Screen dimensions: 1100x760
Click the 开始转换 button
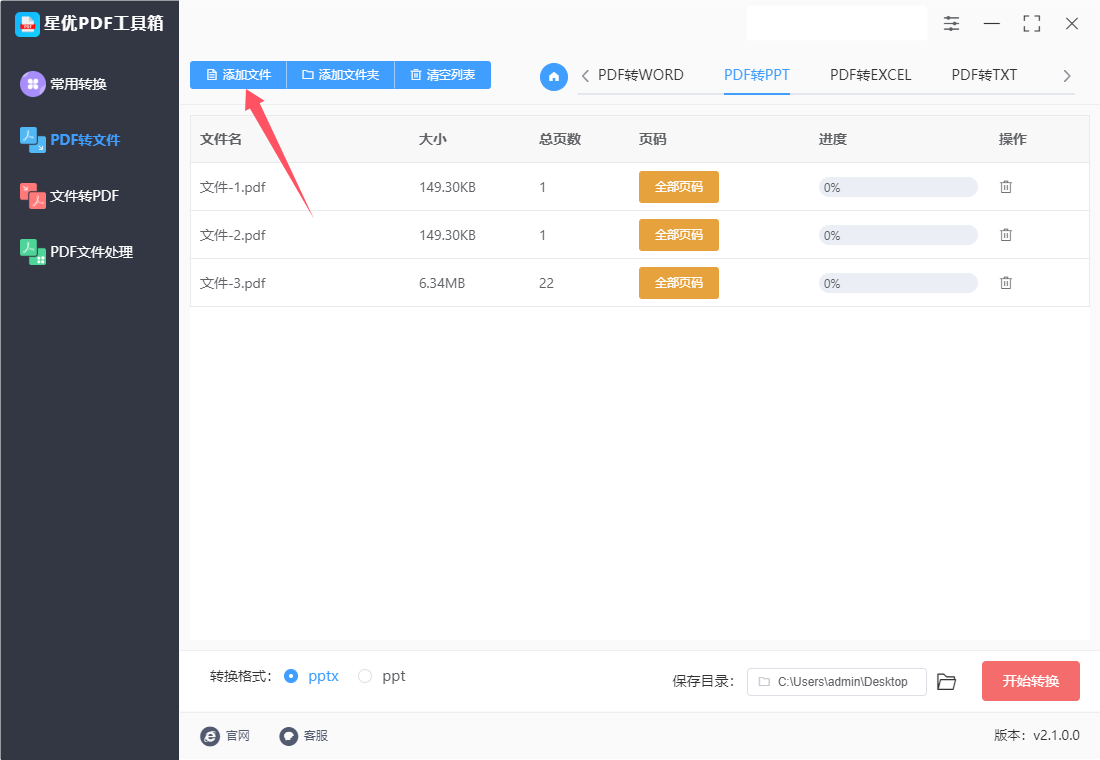click(x=1031, y=681)
